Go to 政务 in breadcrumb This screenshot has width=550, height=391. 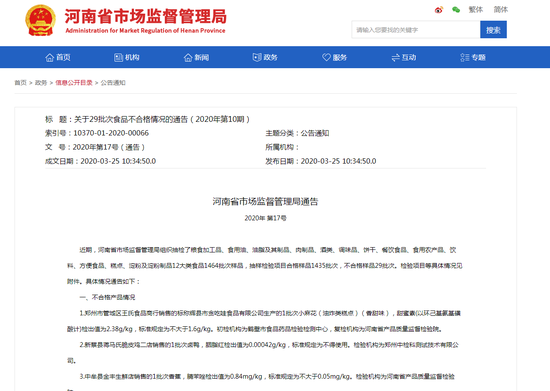[41, 83]
